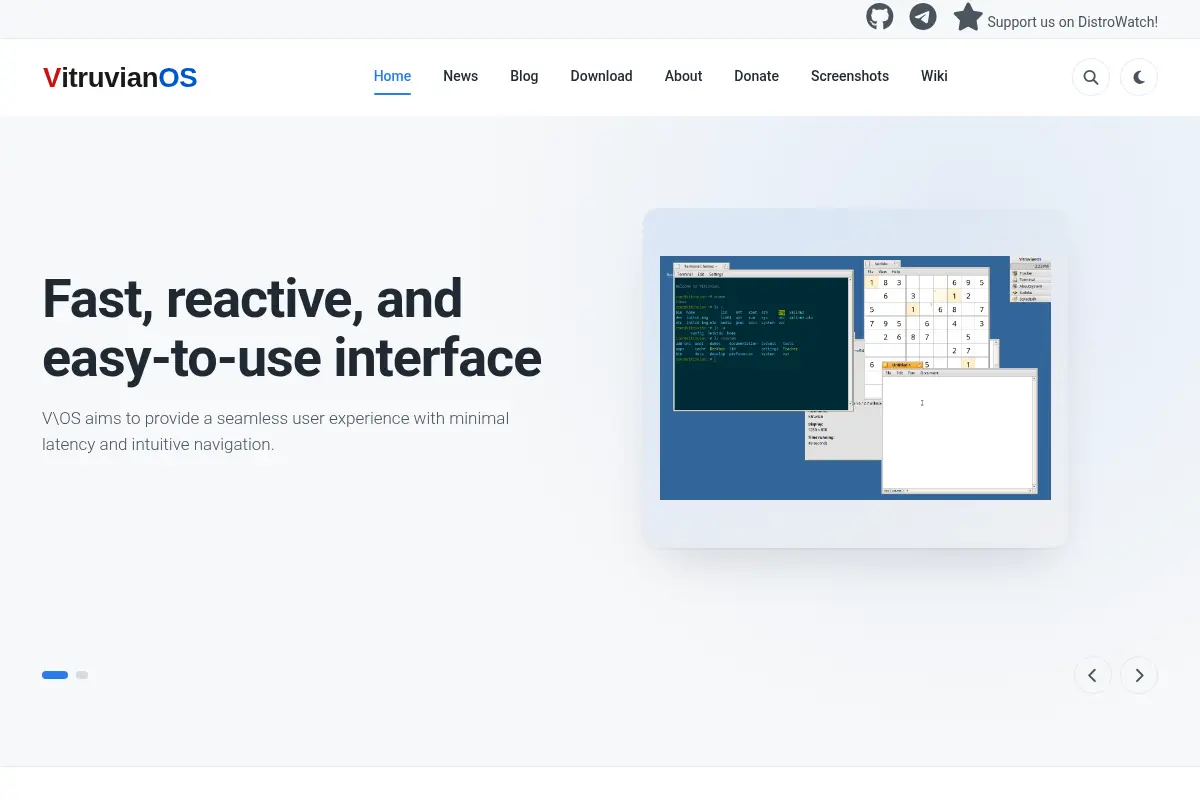Open the News page
This screenshot has width=1200, height=800.
tap(460, 76)
